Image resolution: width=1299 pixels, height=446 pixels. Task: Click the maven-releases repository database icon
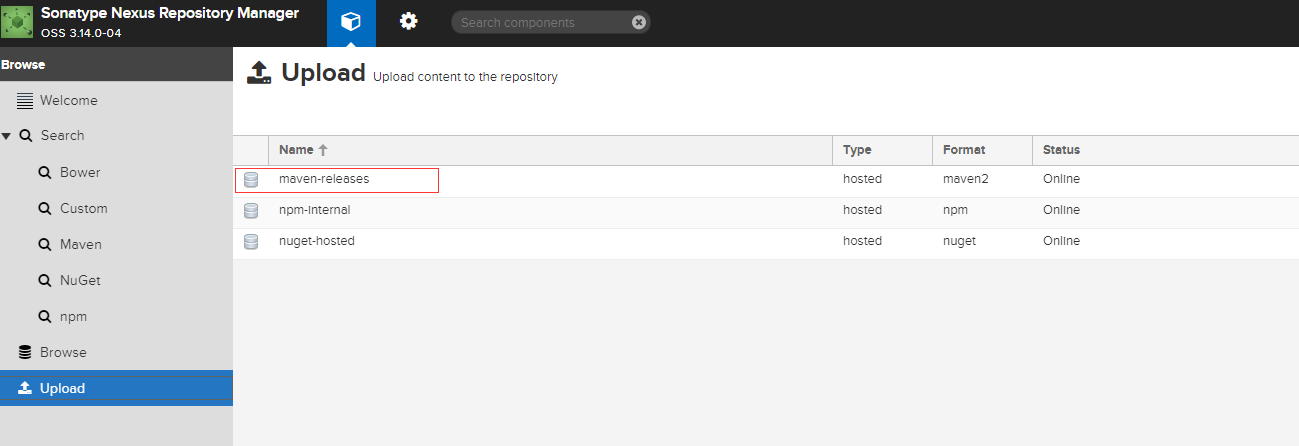251,180
